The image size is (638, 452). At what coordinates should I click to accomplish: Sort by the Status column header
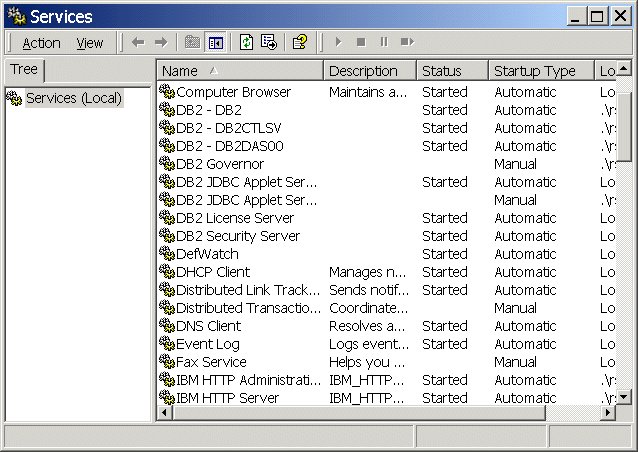pyautogui.click(x=452, y=71)
